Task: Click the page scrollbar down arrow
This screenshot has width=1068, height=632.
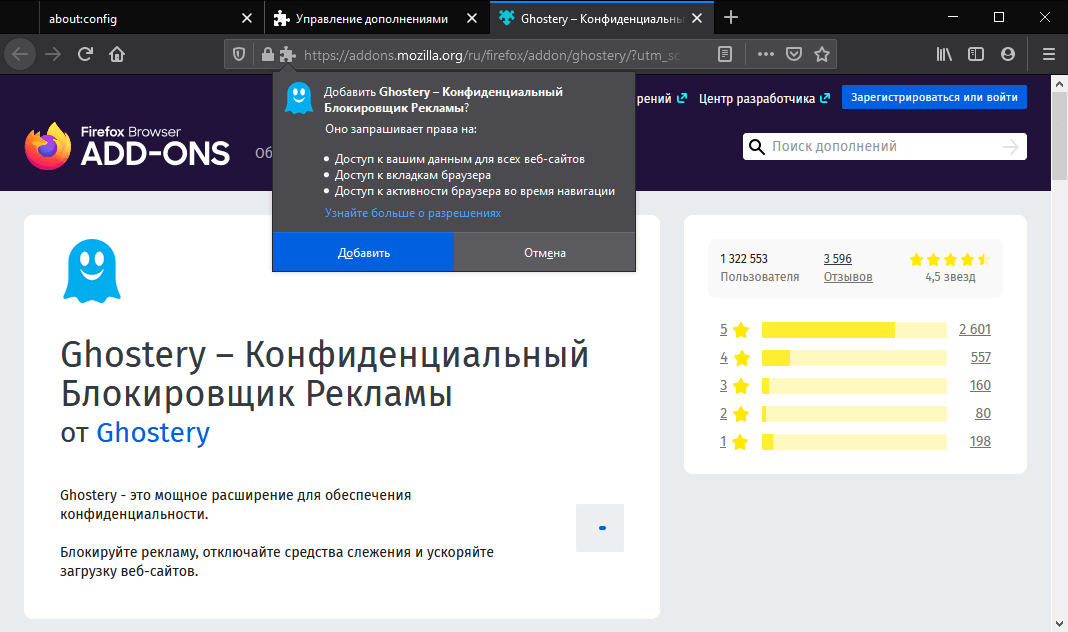Action: click(1059, 623)
